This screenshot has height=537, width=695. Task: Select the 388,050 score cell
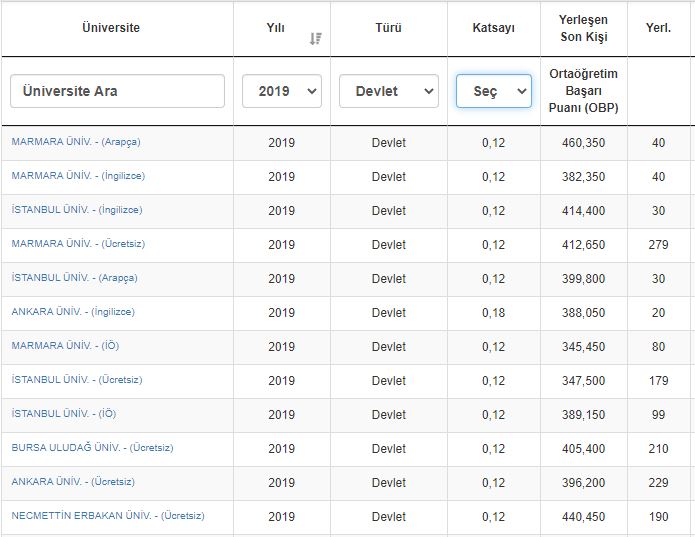tap(583, 313)
